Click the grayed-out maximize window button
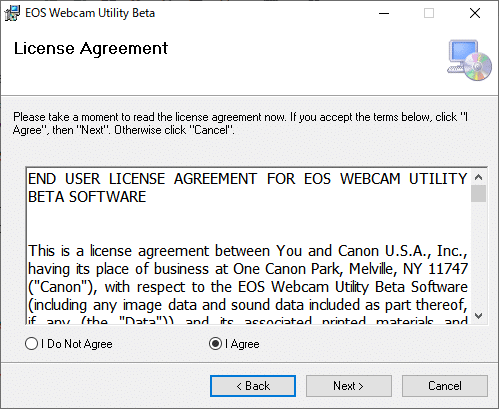Viewport: 499px width, 409px height. (429, 13)
